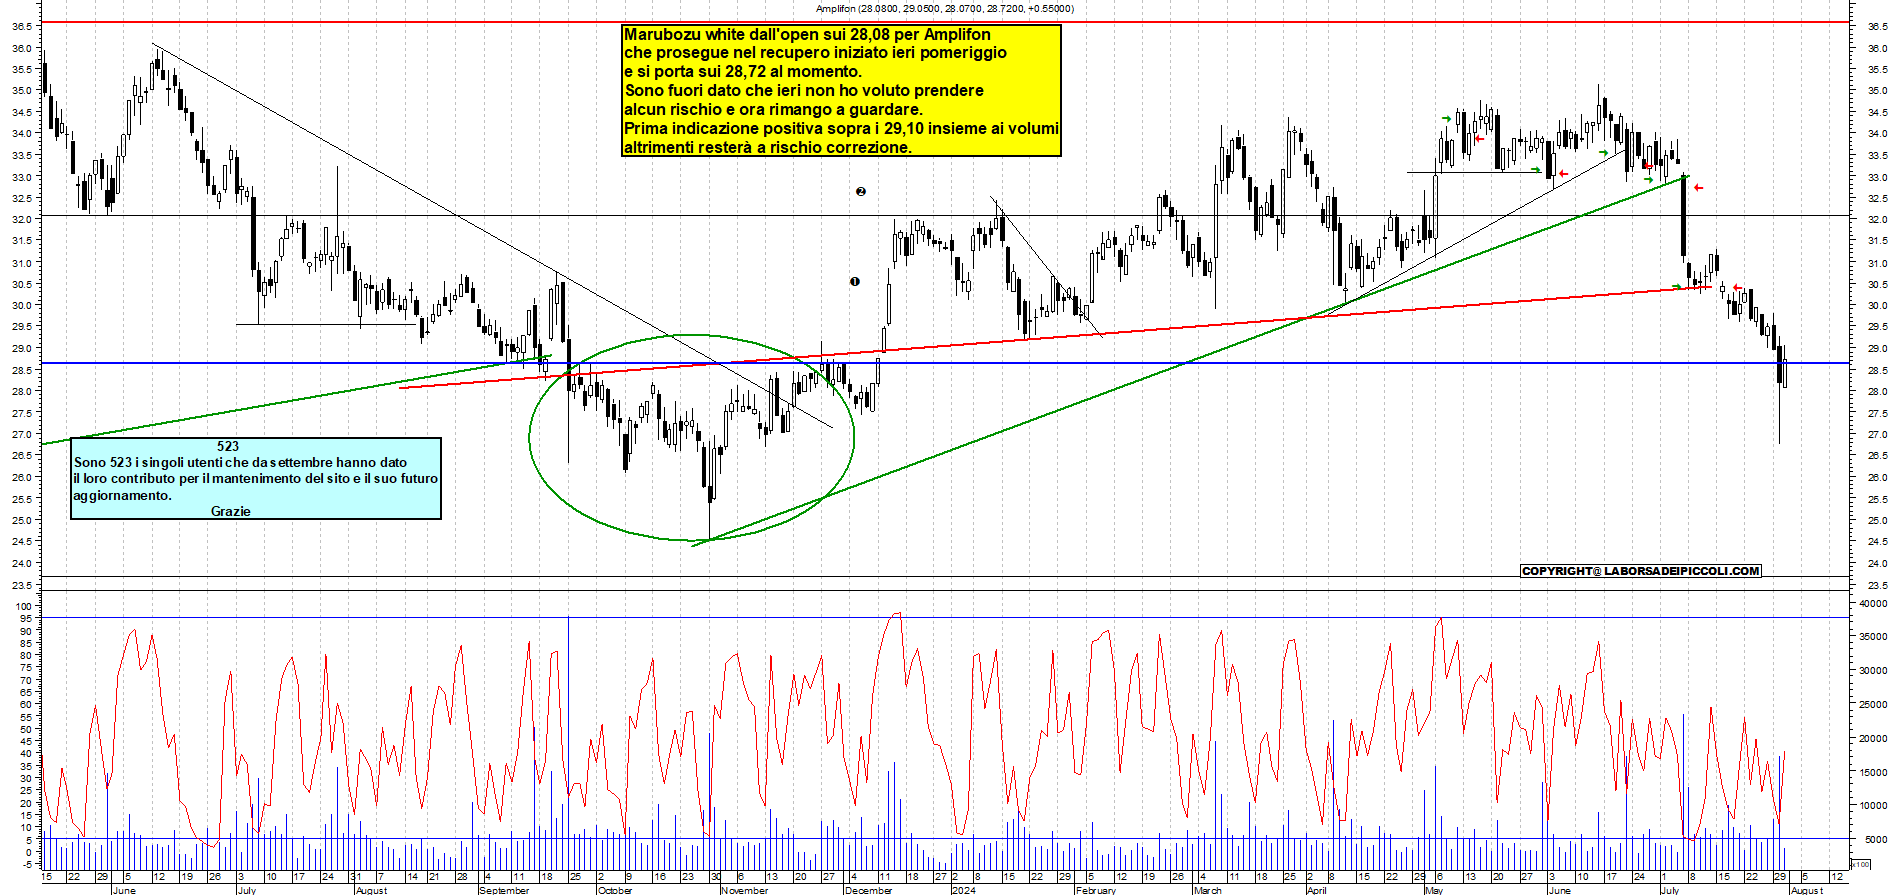Click the 100 level on the oscillator scale

tap(24, 606)
